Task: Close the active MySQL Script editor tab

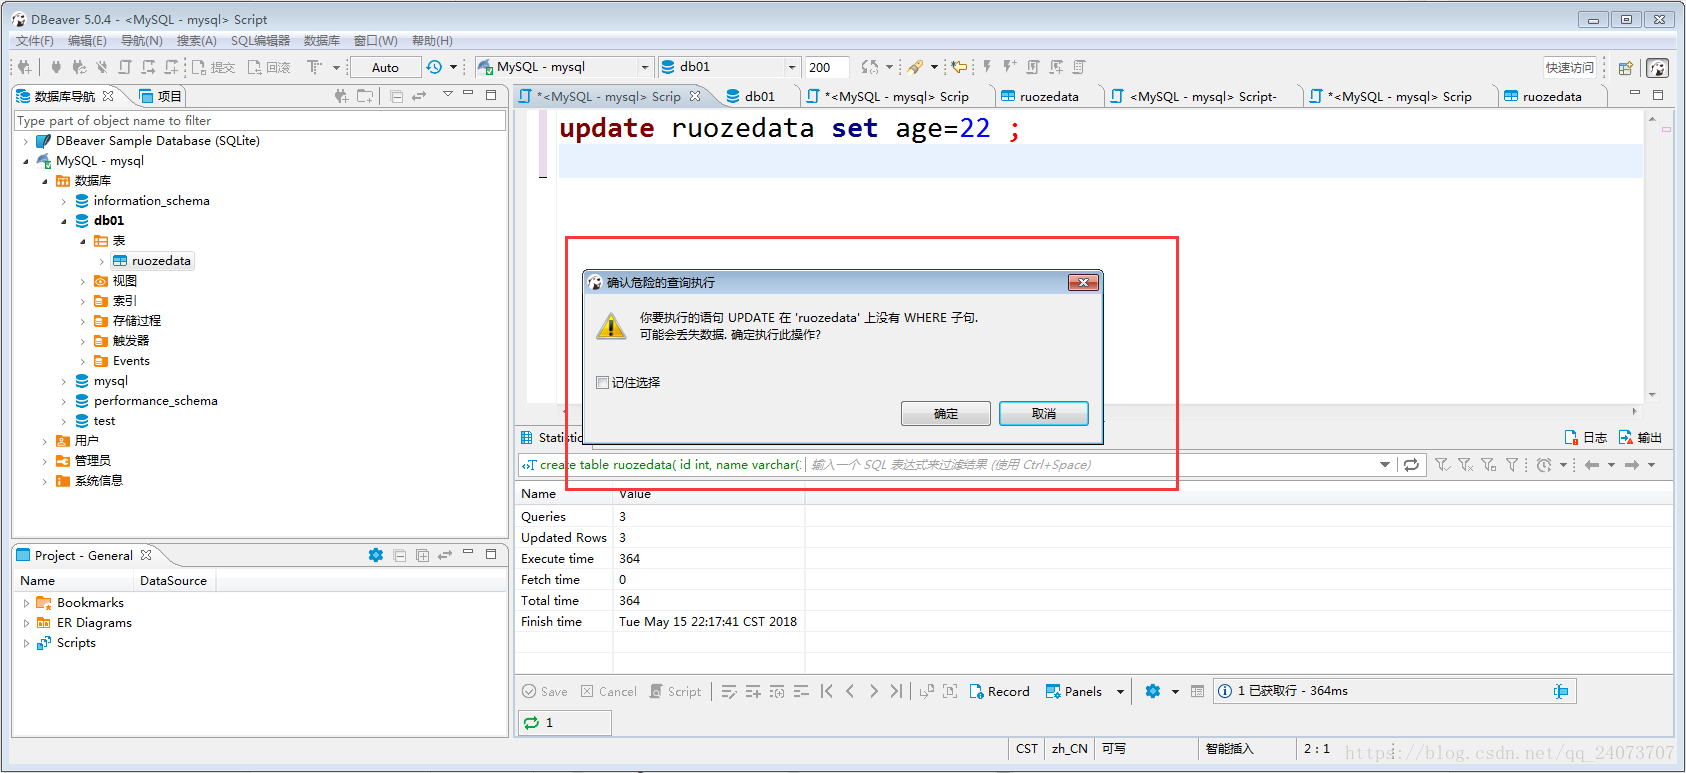Action: 695,96
